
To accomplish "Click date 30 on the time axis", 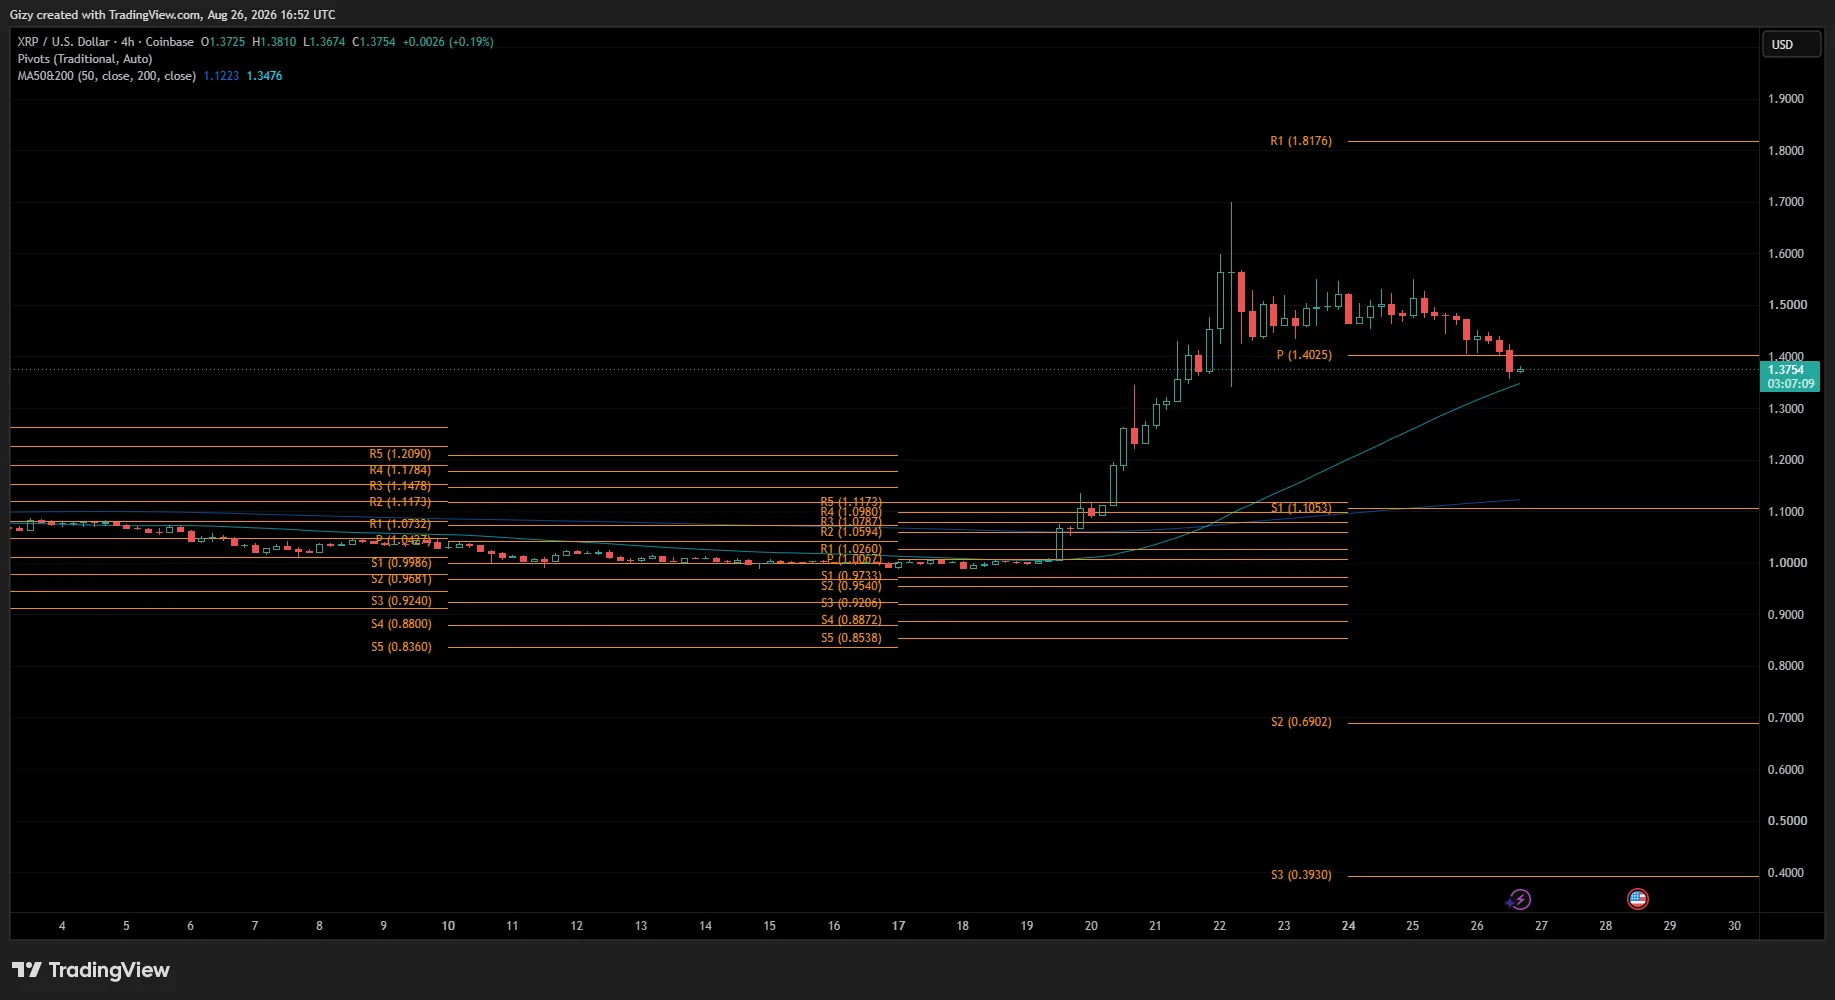I will coord(1734,926).
